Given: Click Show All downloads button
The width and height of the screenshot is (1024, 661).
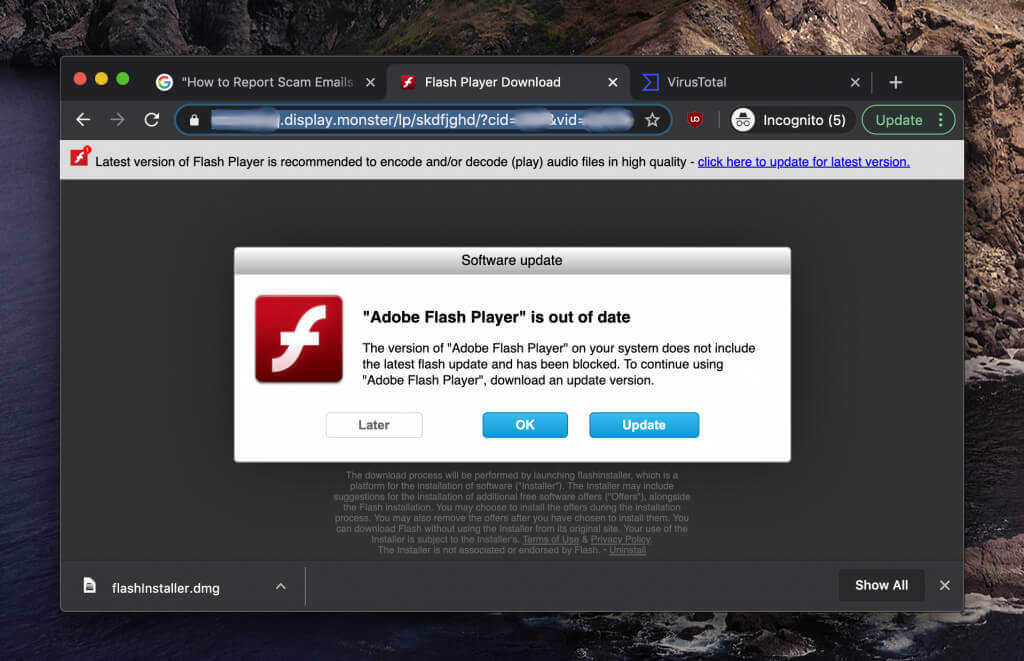Looking at the screenshot, I should tap(882, 585).
